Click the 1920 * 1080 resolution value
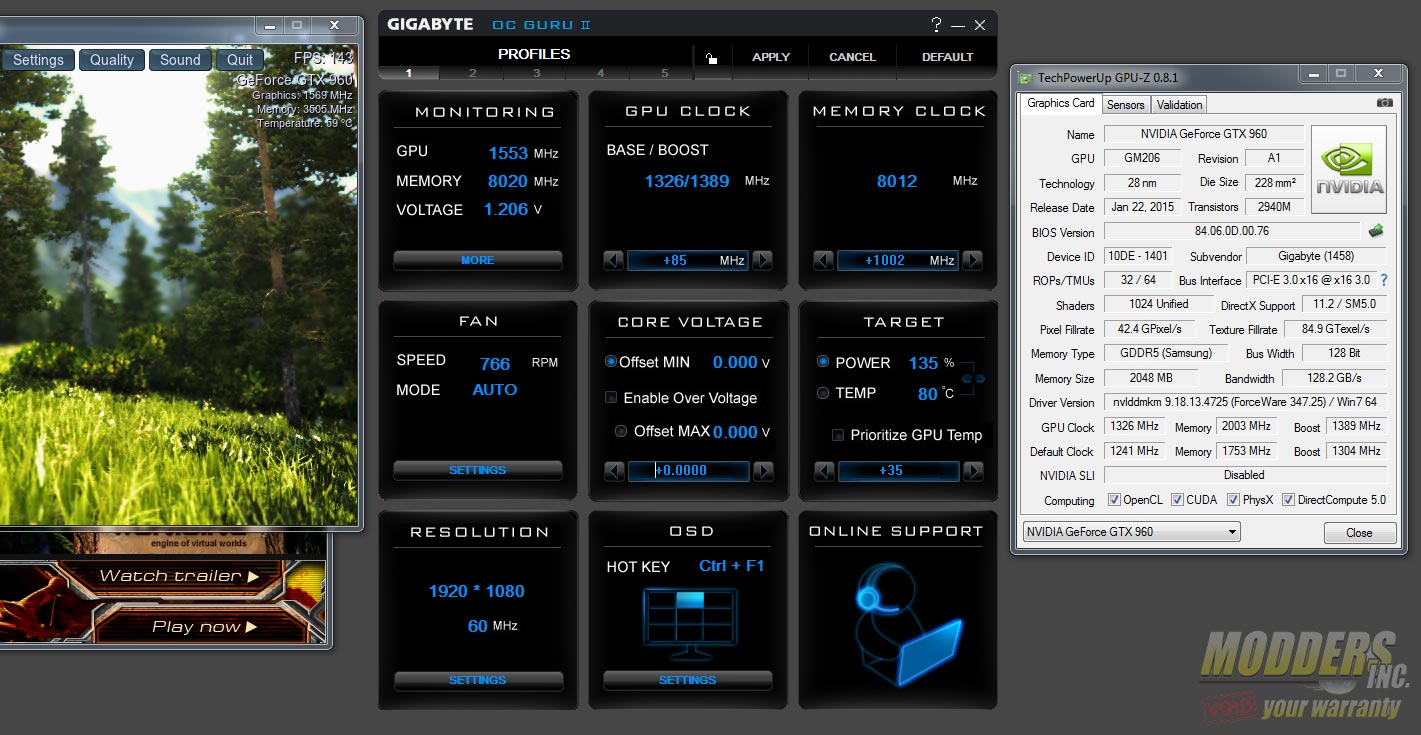The width and height of the screenshot is (1421, 735). click(x=476, y=591)
